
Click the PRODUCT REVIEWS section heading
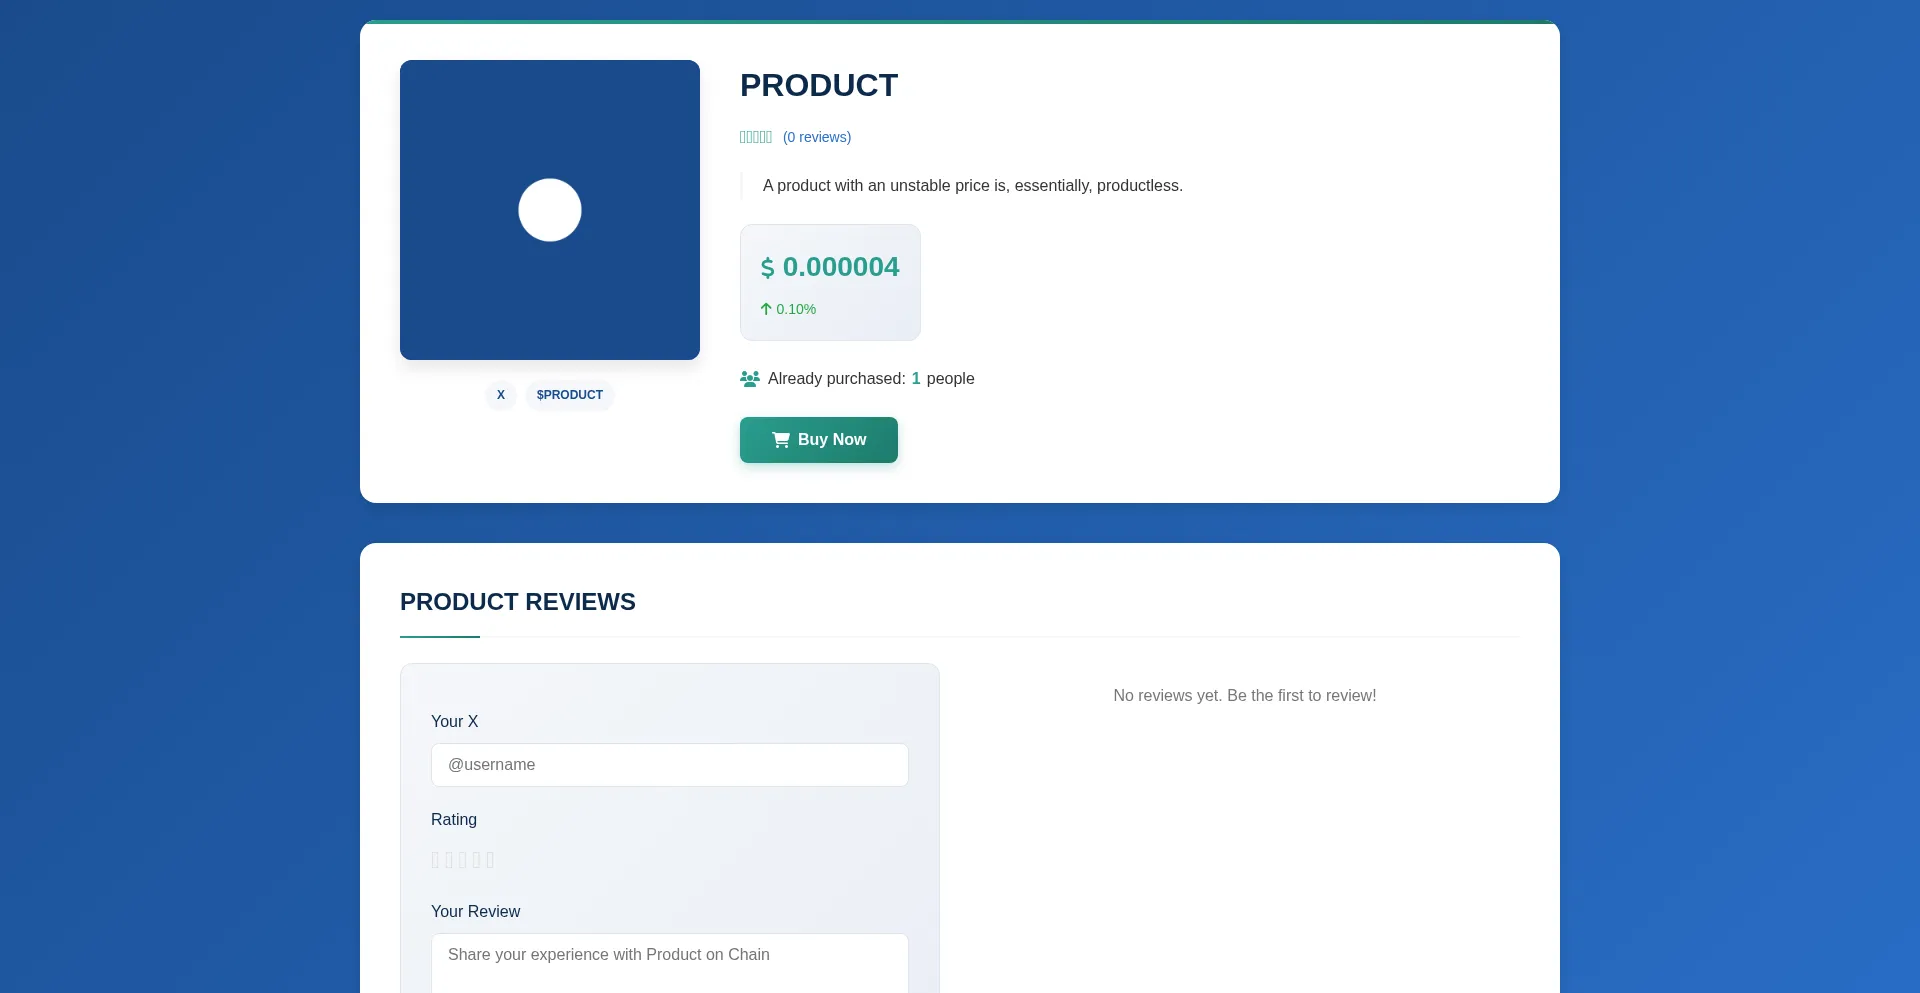[517, 602]
